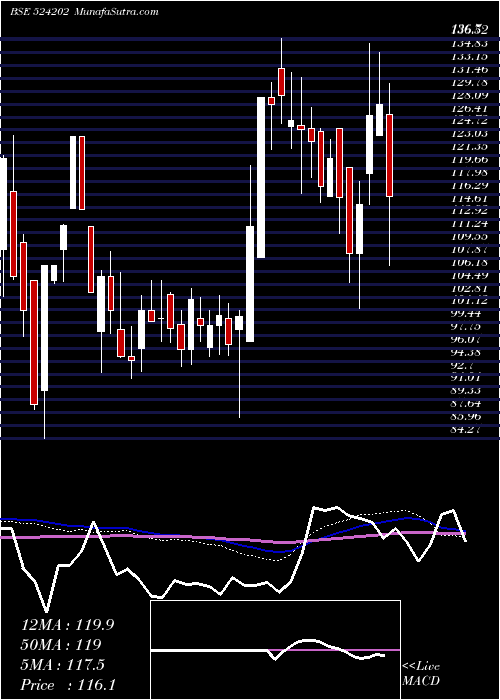Click the 133.15 price axis label
Image resolution: width=500 pixels, height=700 pixels.
click(470, 56)
